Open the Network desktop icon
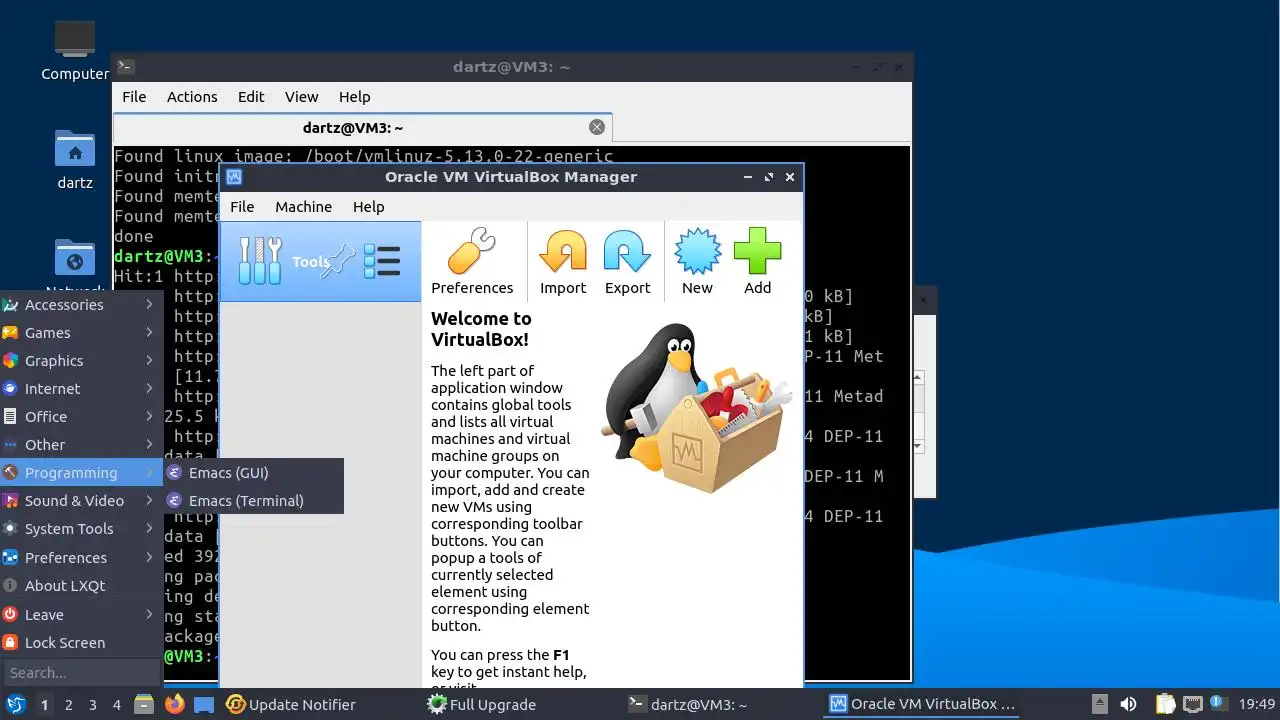This screenshot has height=720, width=1280. 75,263
